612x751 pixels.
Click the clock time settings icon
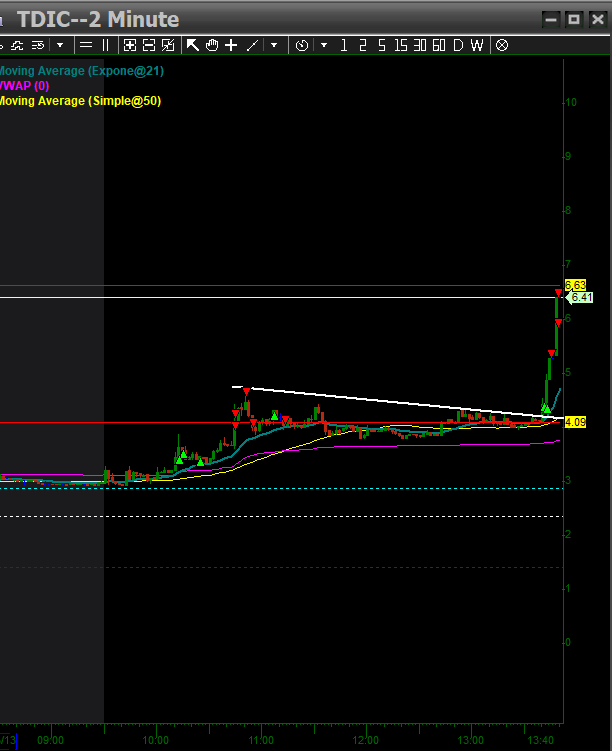(302, 46)
